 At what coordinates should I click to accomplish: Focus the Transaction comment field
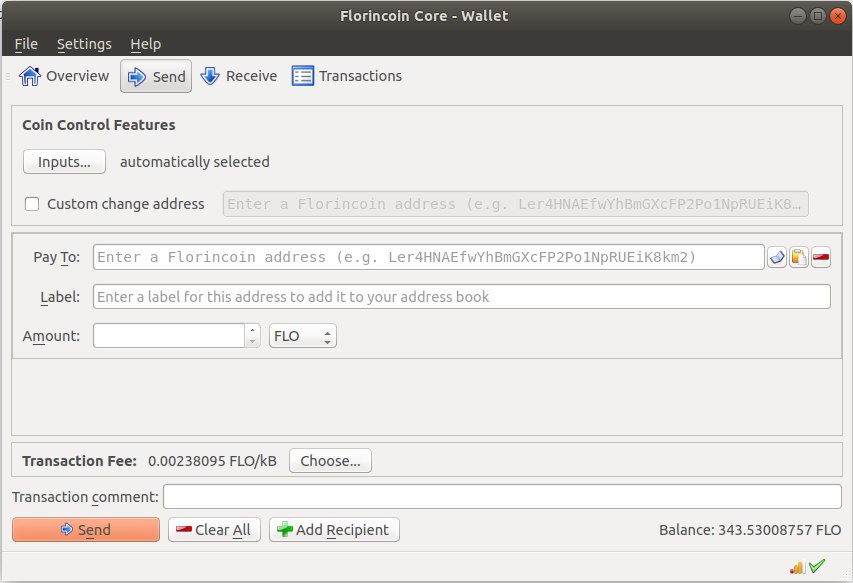[x=503, y=497]
